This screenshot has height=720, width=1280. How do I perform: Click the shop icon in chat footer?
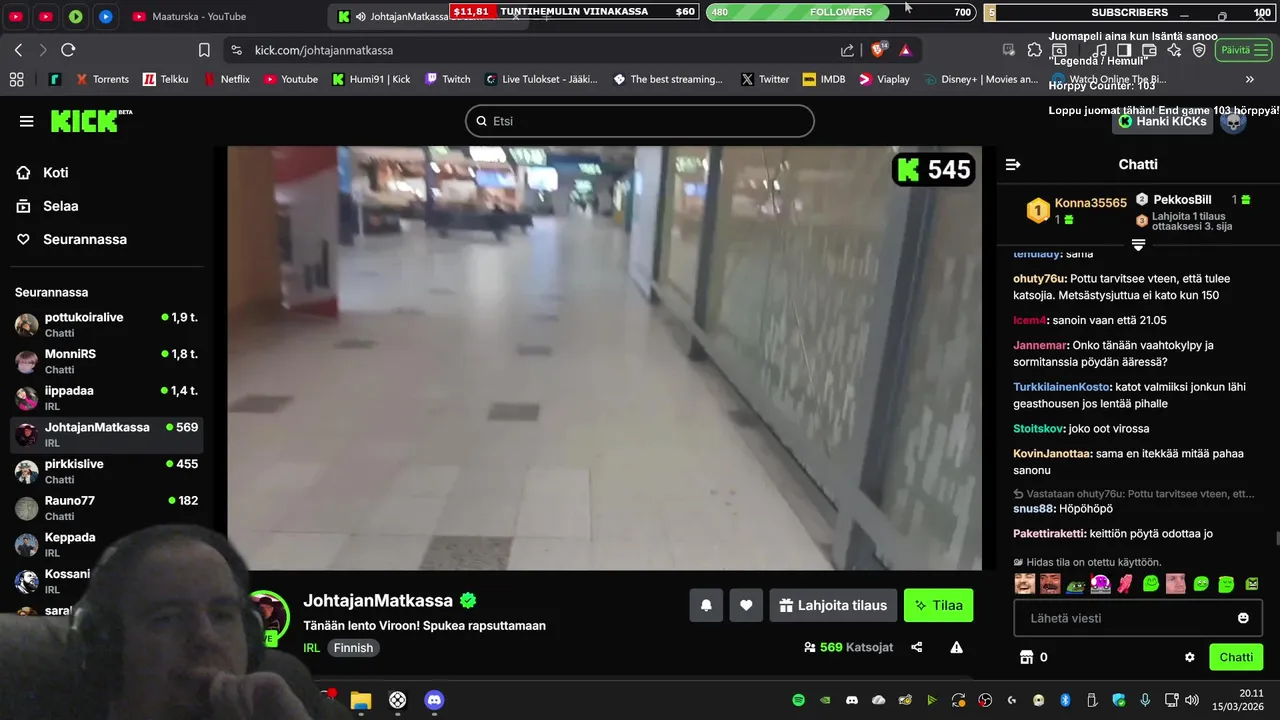1025,657
